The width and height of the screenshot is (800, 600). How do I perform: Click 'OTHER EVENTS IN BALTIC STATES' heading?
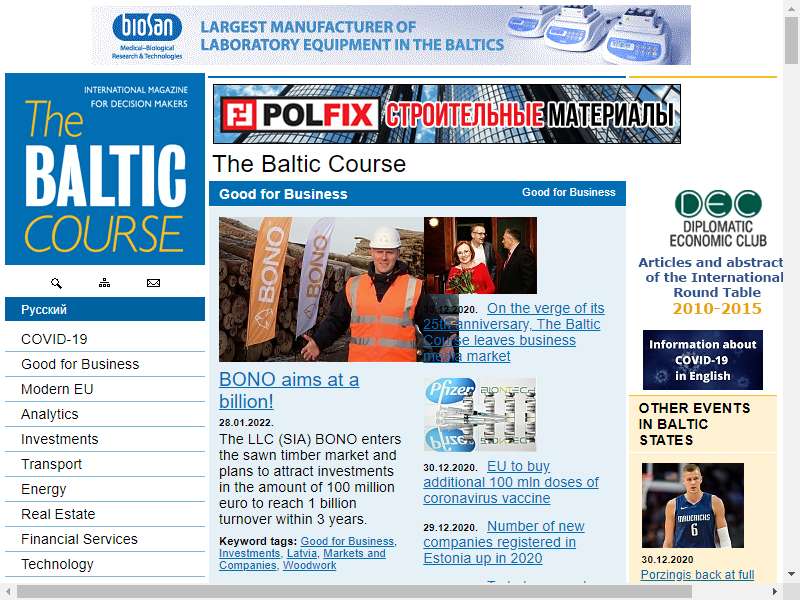[x=694, y=424]
